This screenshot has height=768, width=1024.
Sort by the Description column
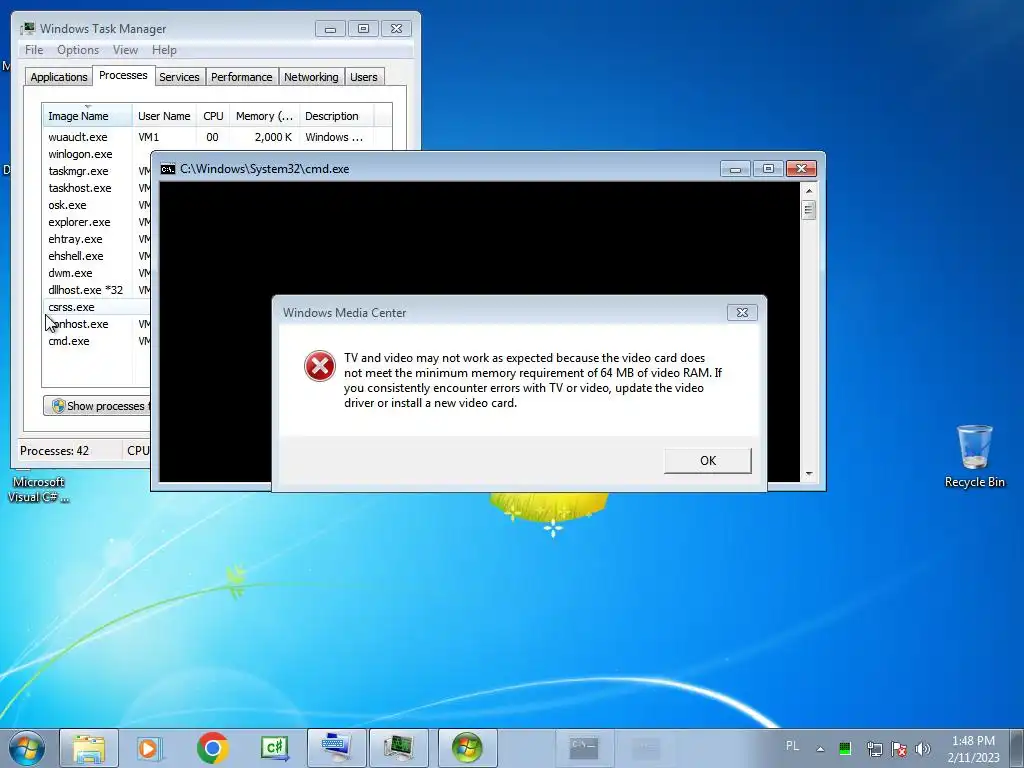tap(336, 116)
